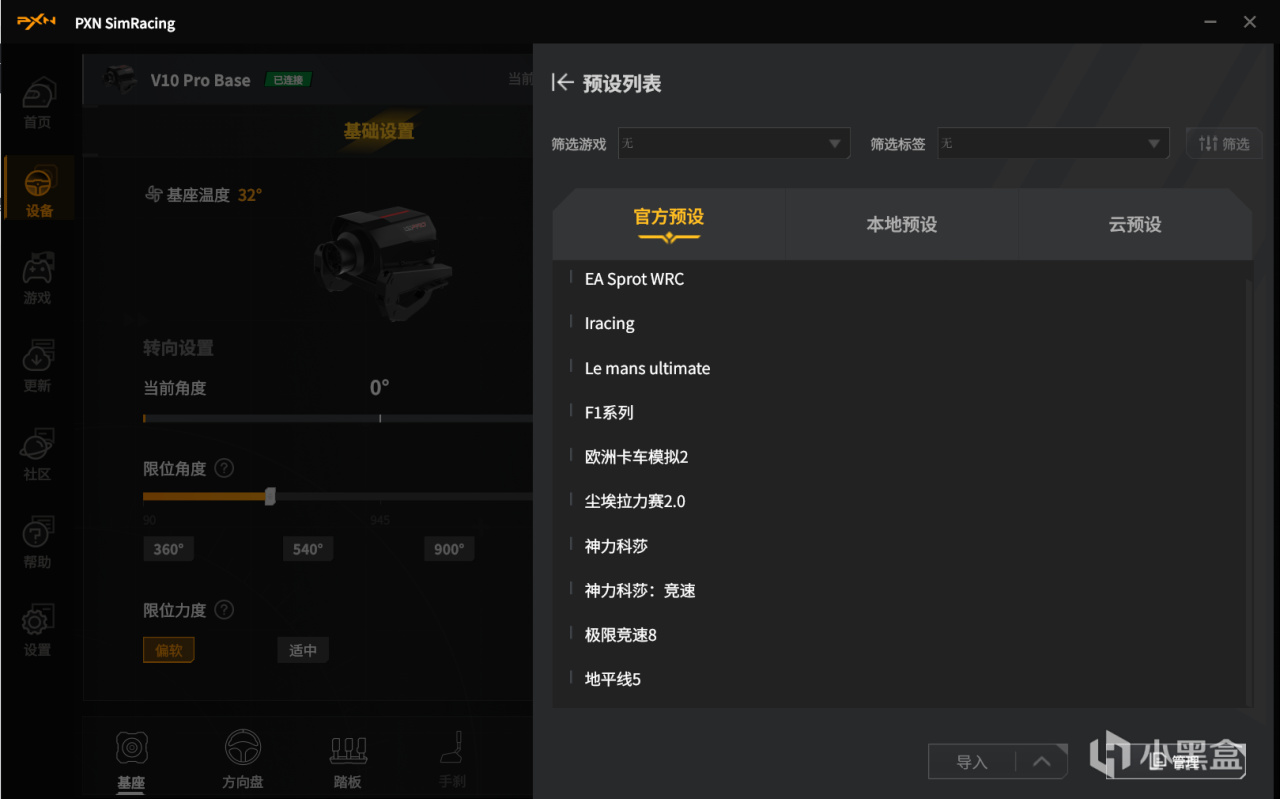Set the limit angle to 360°
This screenshot has width=1280, height=799.
click(168, 549)
